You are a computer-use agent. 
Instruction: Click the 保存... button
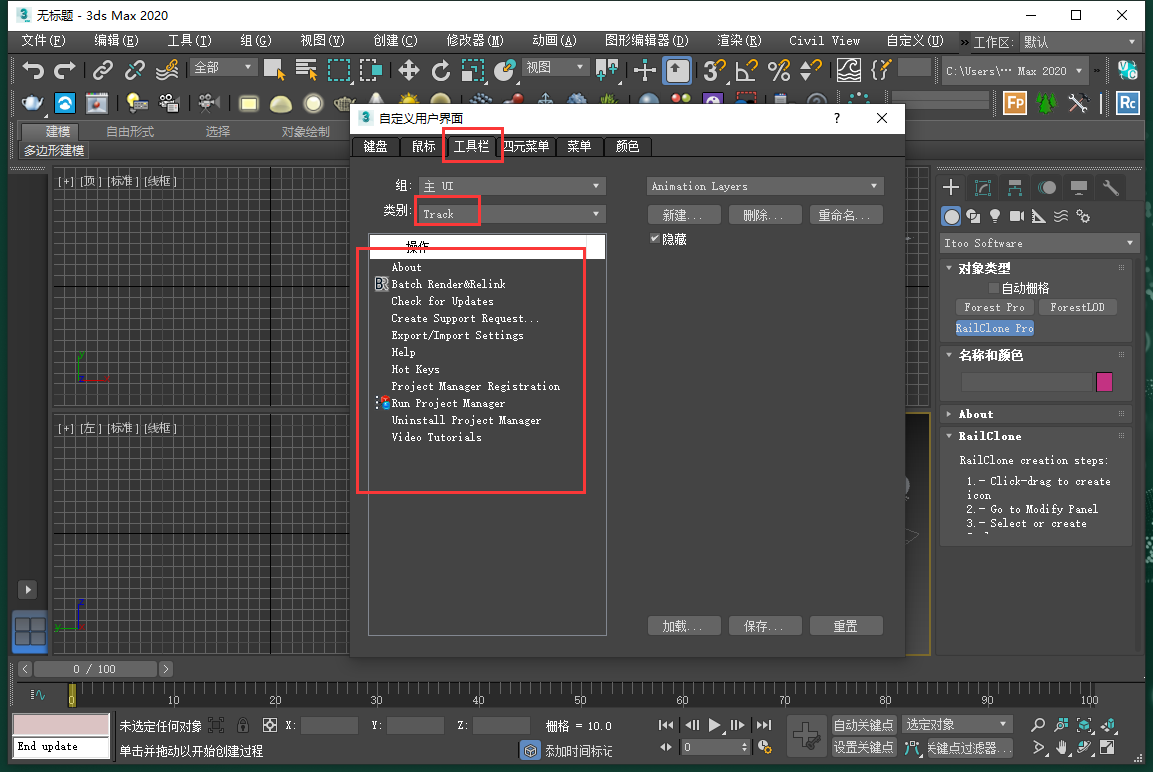point(765,626)
